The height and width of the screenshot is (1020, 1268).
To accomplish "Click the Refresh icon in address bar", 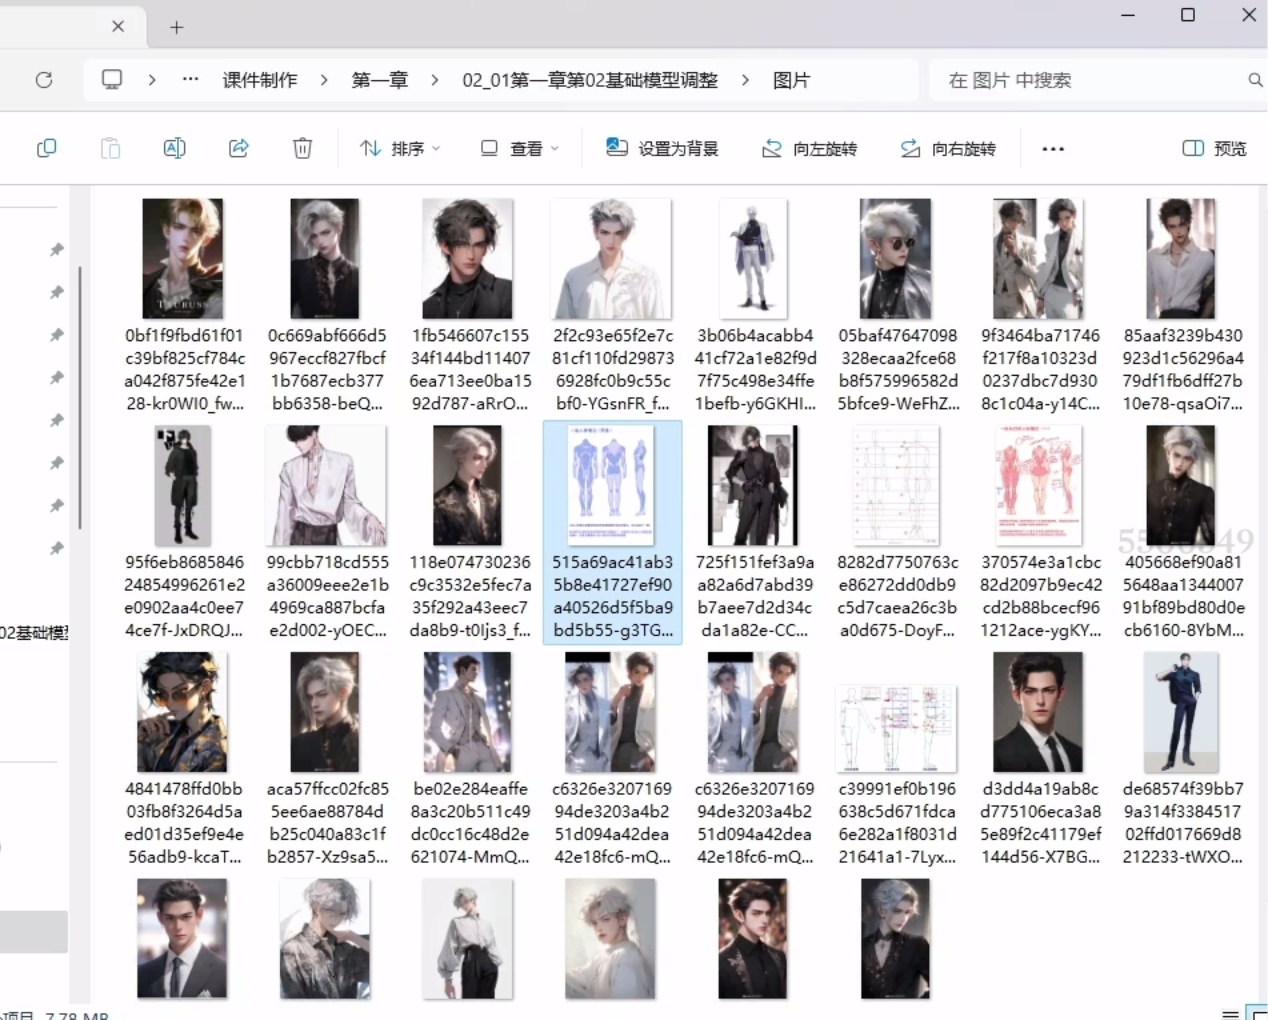I will 44,80.
